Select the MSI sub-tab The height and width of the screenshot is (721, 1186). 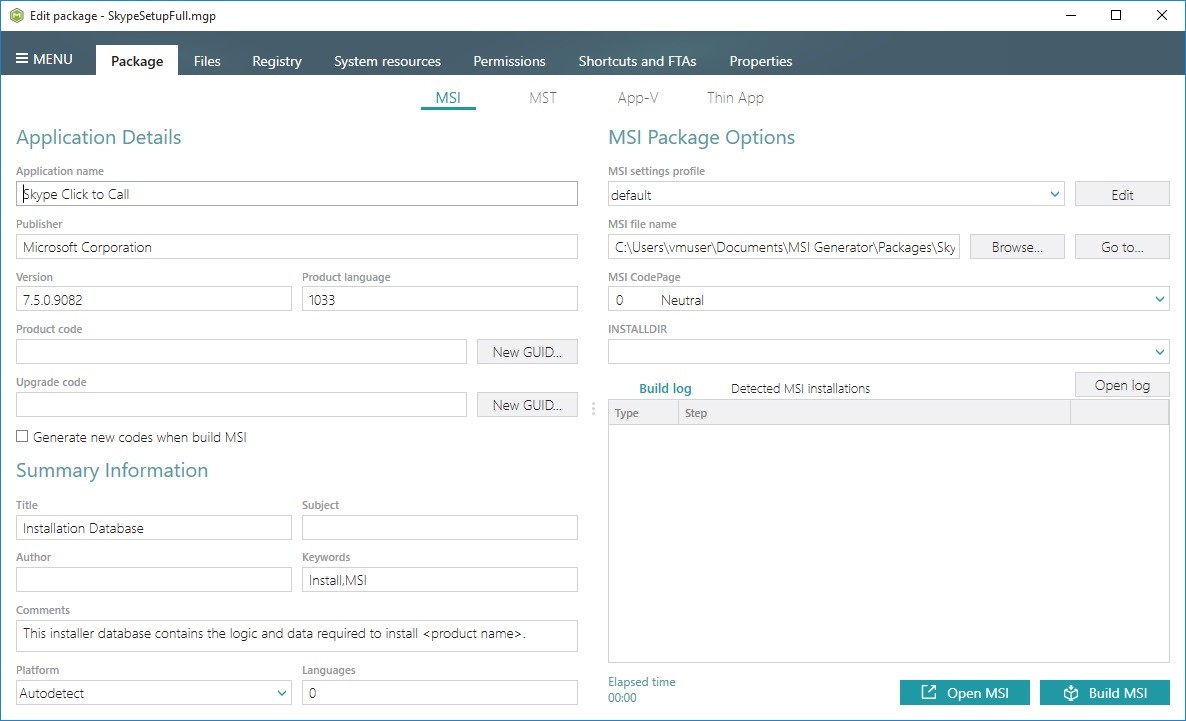pos(448,98)
